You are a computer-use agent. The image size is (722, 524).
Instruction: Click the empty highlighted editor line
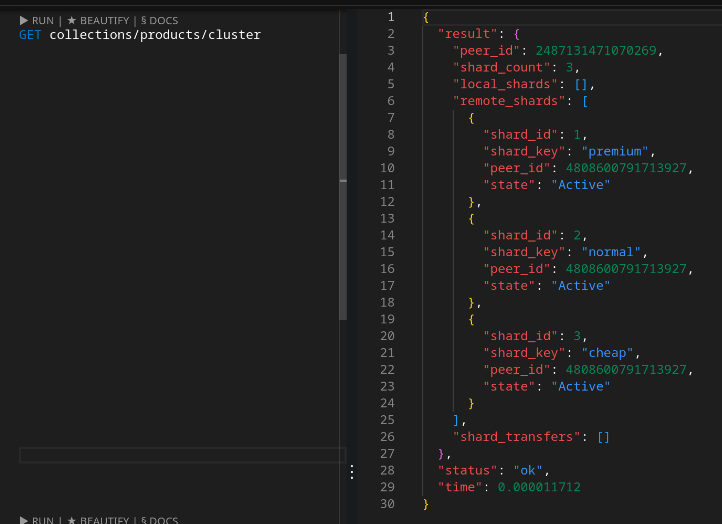click(182, 455)
